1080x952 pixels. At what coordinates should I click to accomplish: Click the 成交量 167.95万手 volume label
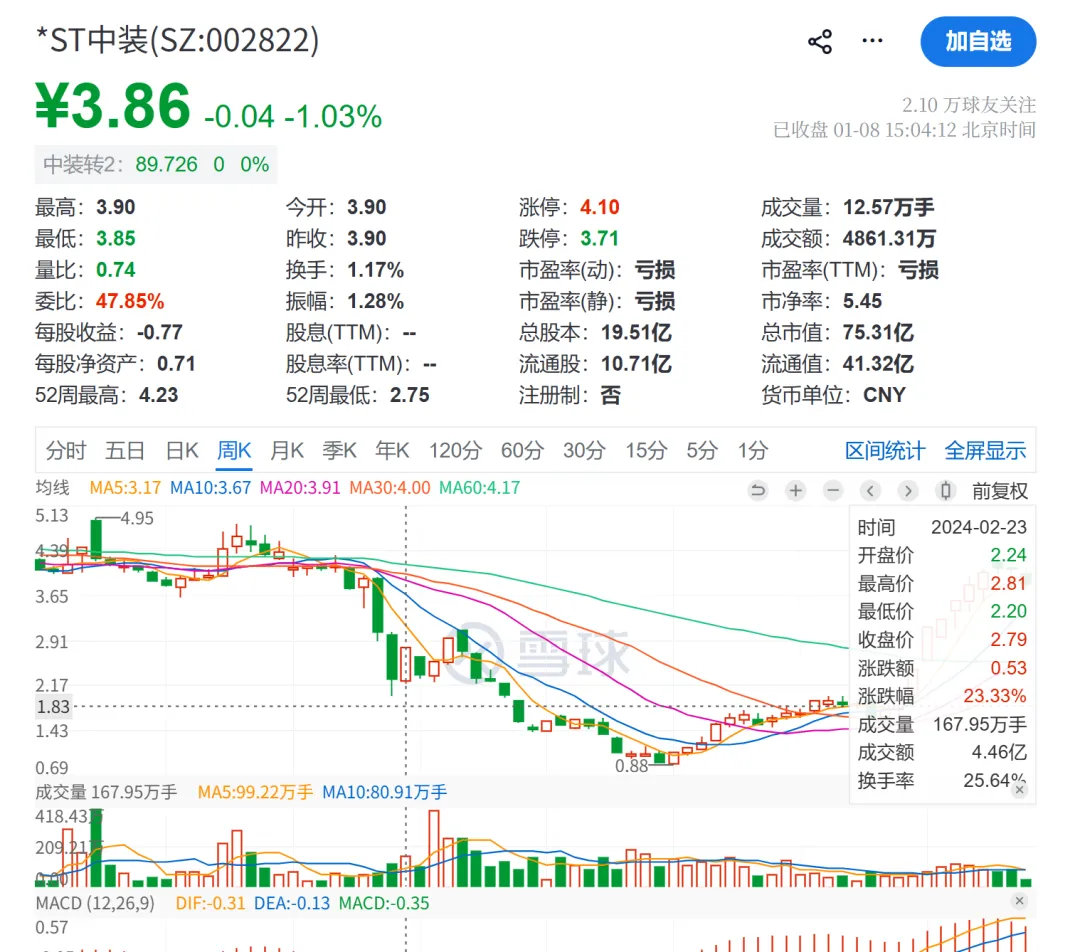(106, 792)
